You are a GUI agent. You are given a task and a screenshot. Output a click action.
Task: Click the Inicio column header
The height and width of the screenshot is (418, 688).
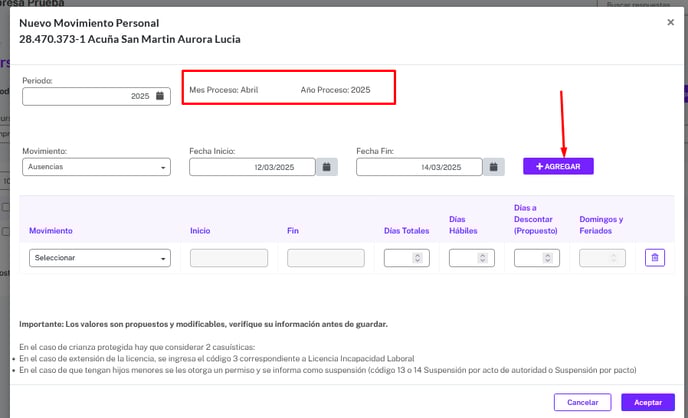(x=200, y=230)
